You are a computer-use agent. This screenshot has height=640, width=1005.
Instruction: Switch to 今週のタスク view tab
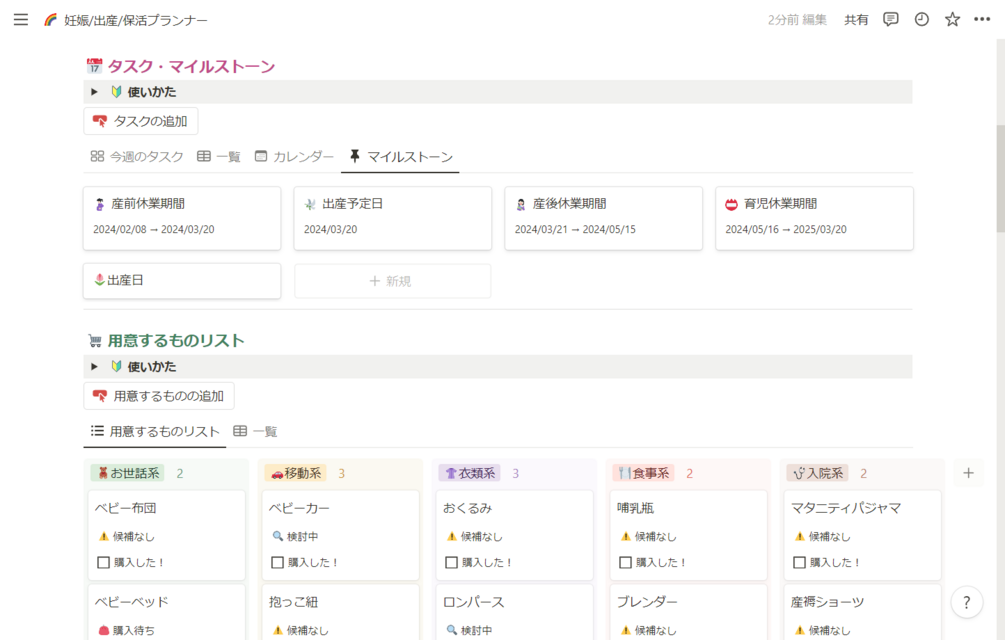click(137, 157)
